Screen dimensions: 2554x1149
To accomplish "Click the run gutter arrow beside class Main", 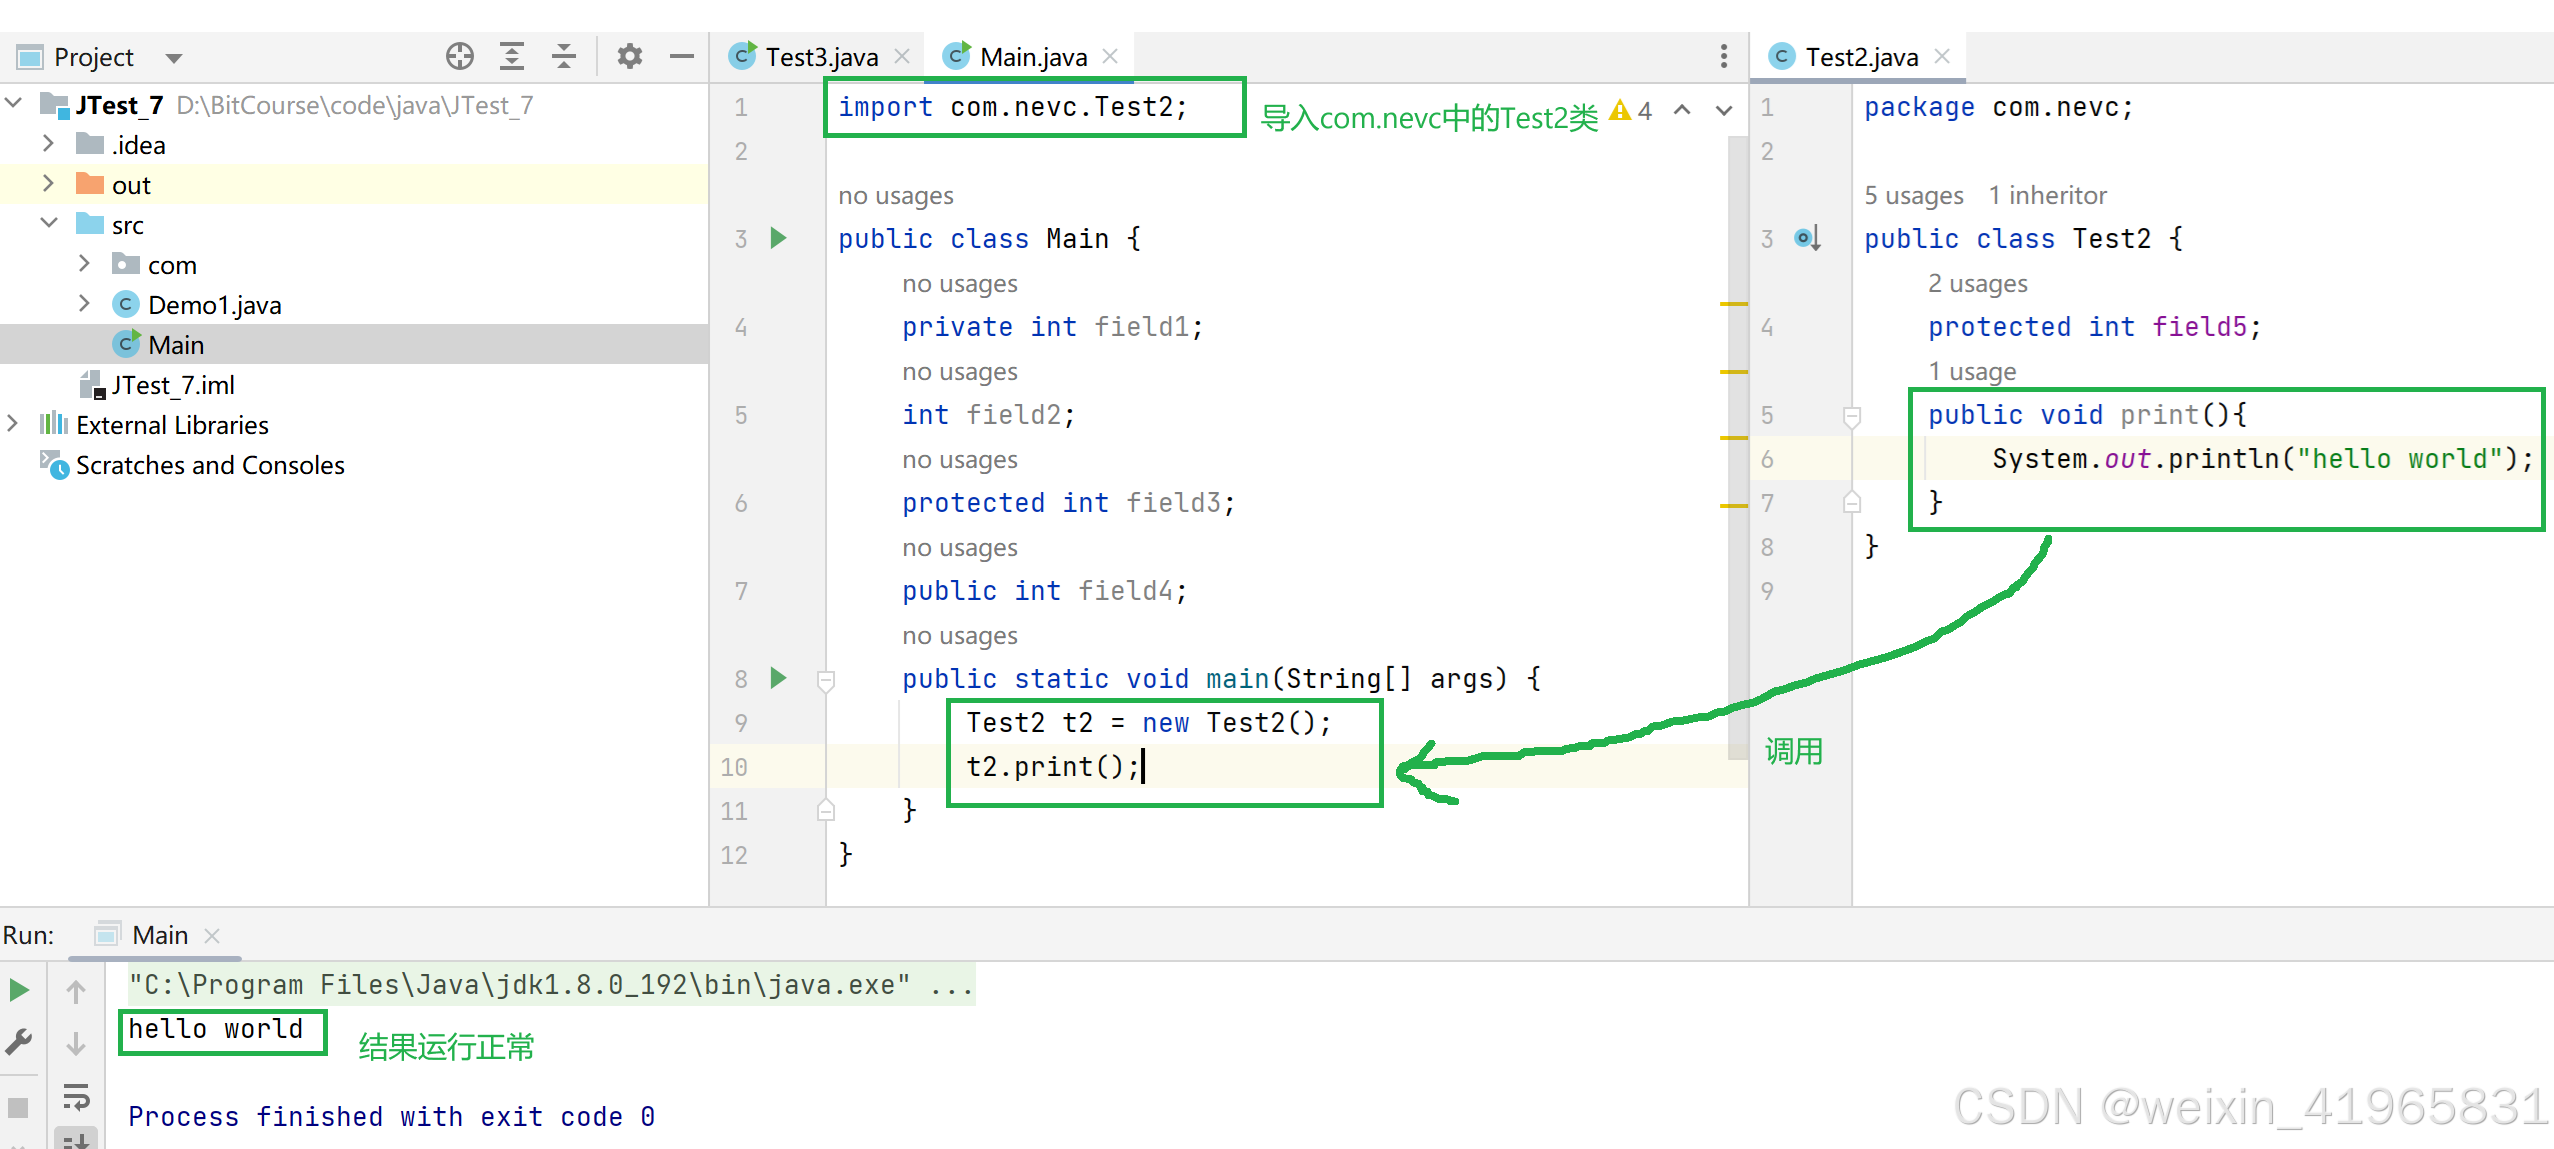I will click(779, 238).
